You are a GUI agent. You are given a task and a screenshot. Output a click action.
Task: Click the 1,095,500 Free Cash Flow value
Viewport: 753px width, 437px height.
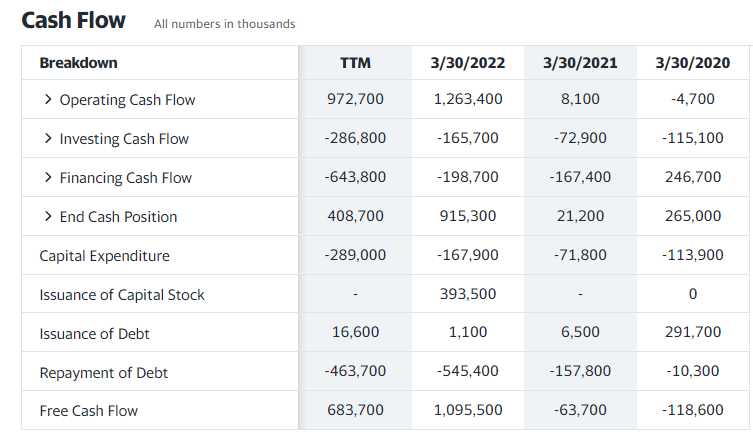tap(468, 410)
